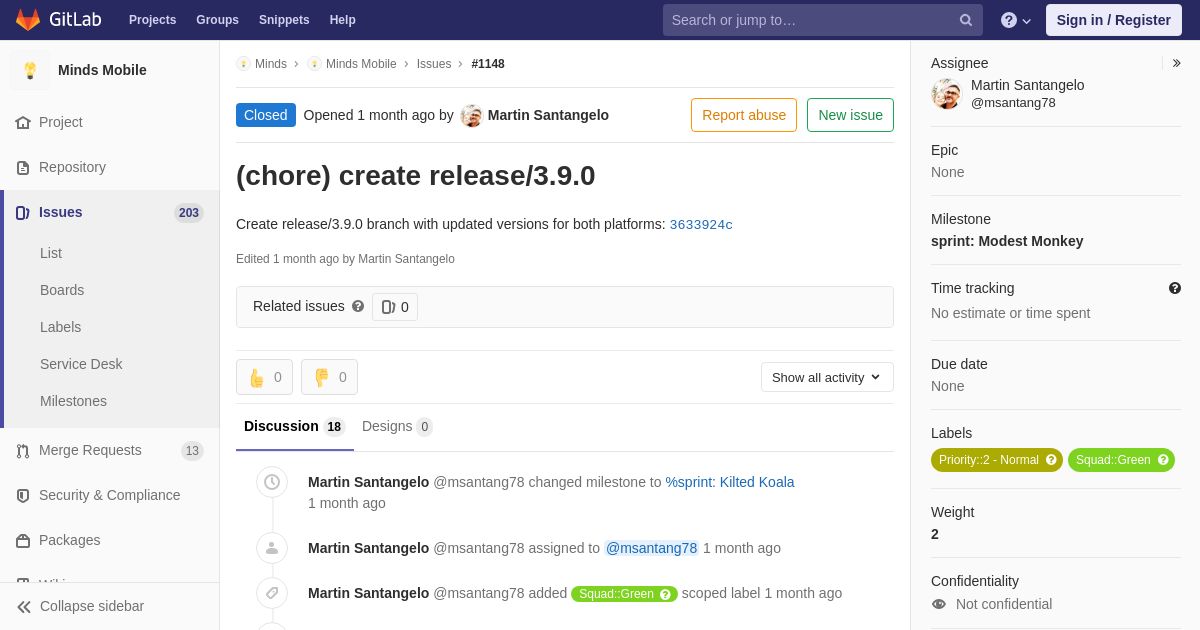
Task: Click the Minds Mobile breadcrumb link
Action: (x=361, y=64)
